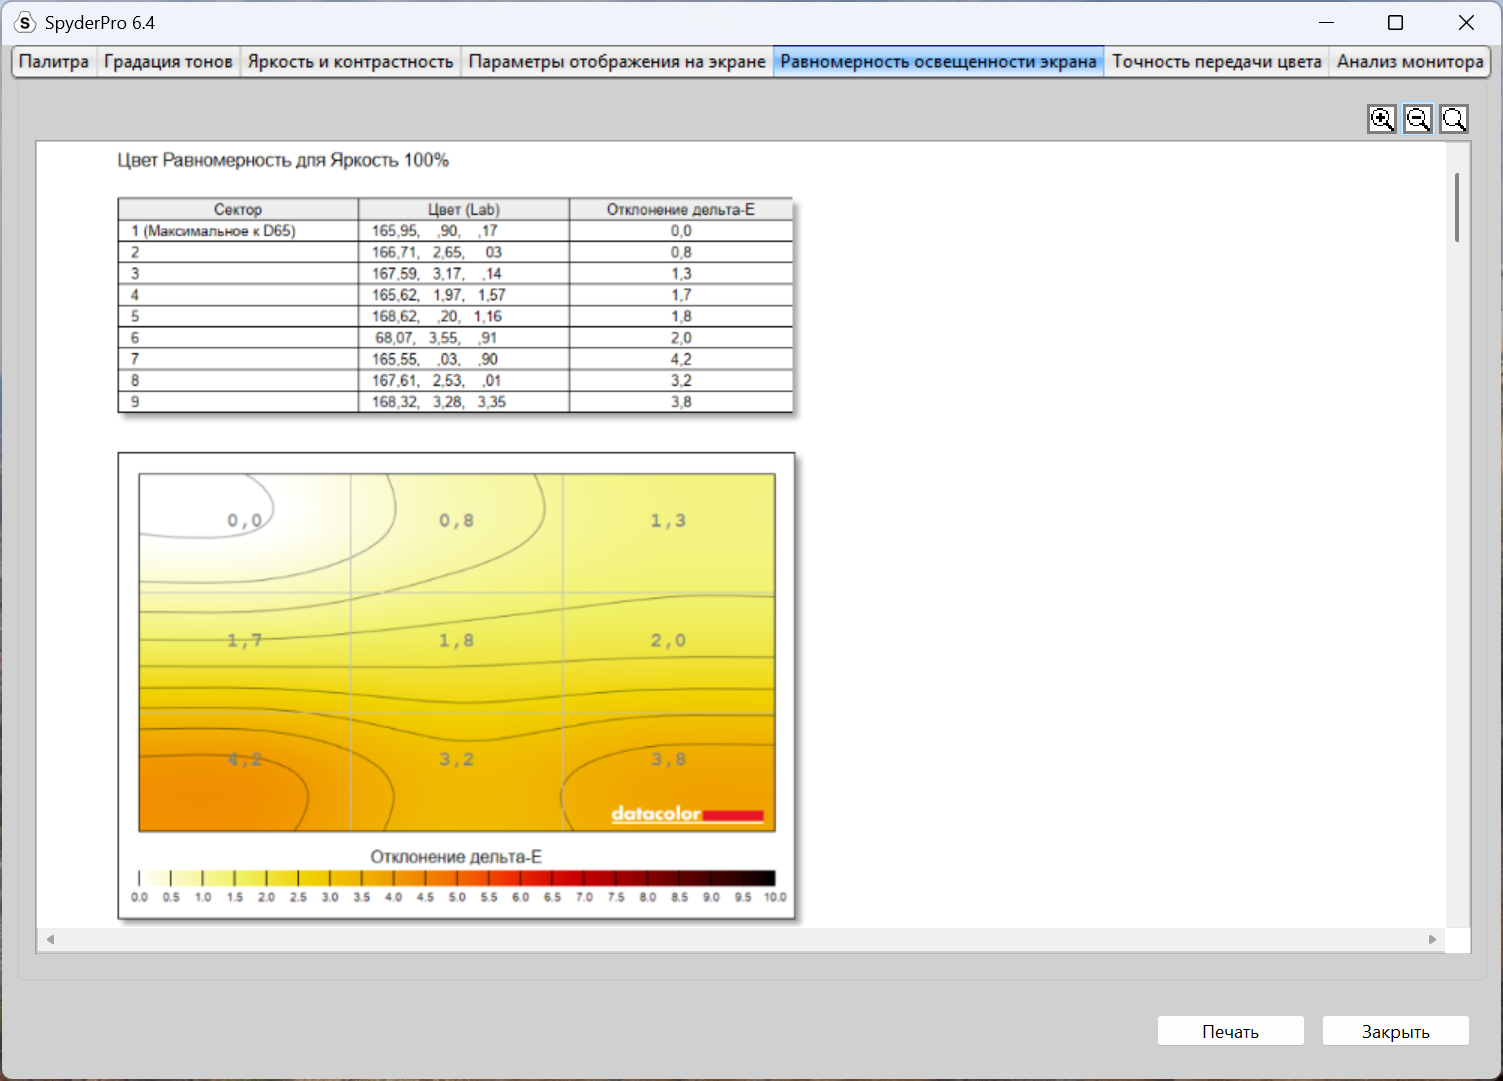1503x1081 pixels.
Task: Click the Закрыть button
Action: (1395, 1031)
